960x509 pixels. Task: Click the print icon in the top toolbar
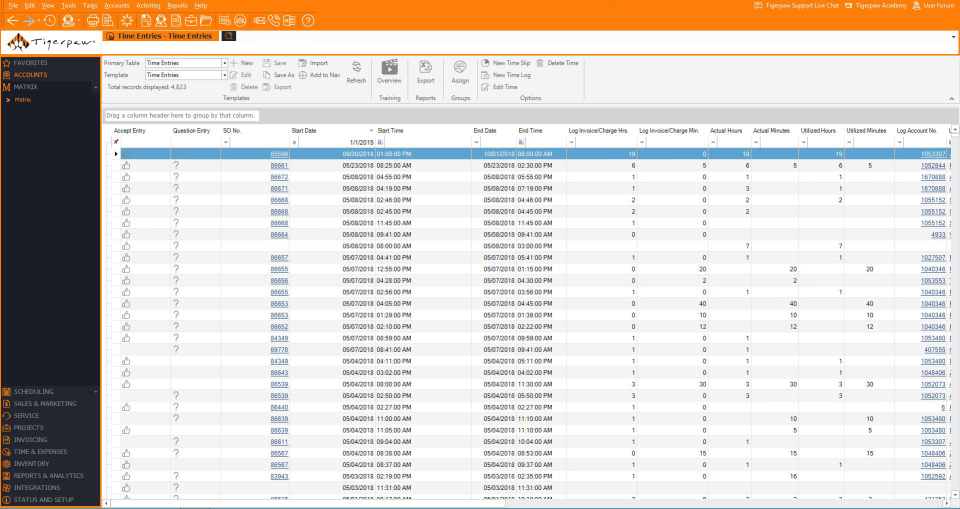point(92,21)
